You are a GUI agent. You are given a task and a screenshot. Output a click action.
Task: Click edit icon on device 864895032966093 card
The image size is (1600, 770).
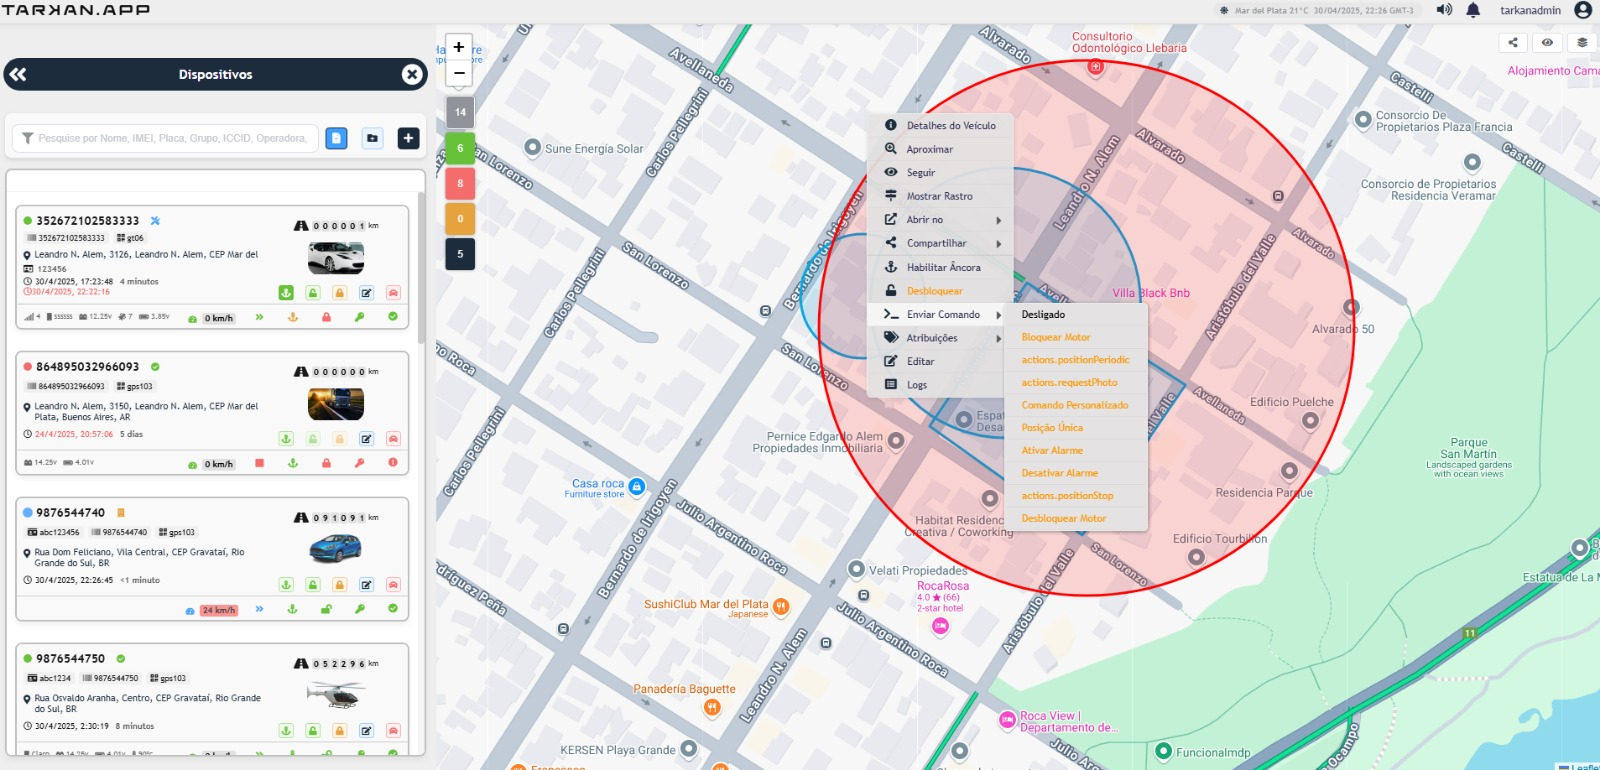[x=366, y=439]
